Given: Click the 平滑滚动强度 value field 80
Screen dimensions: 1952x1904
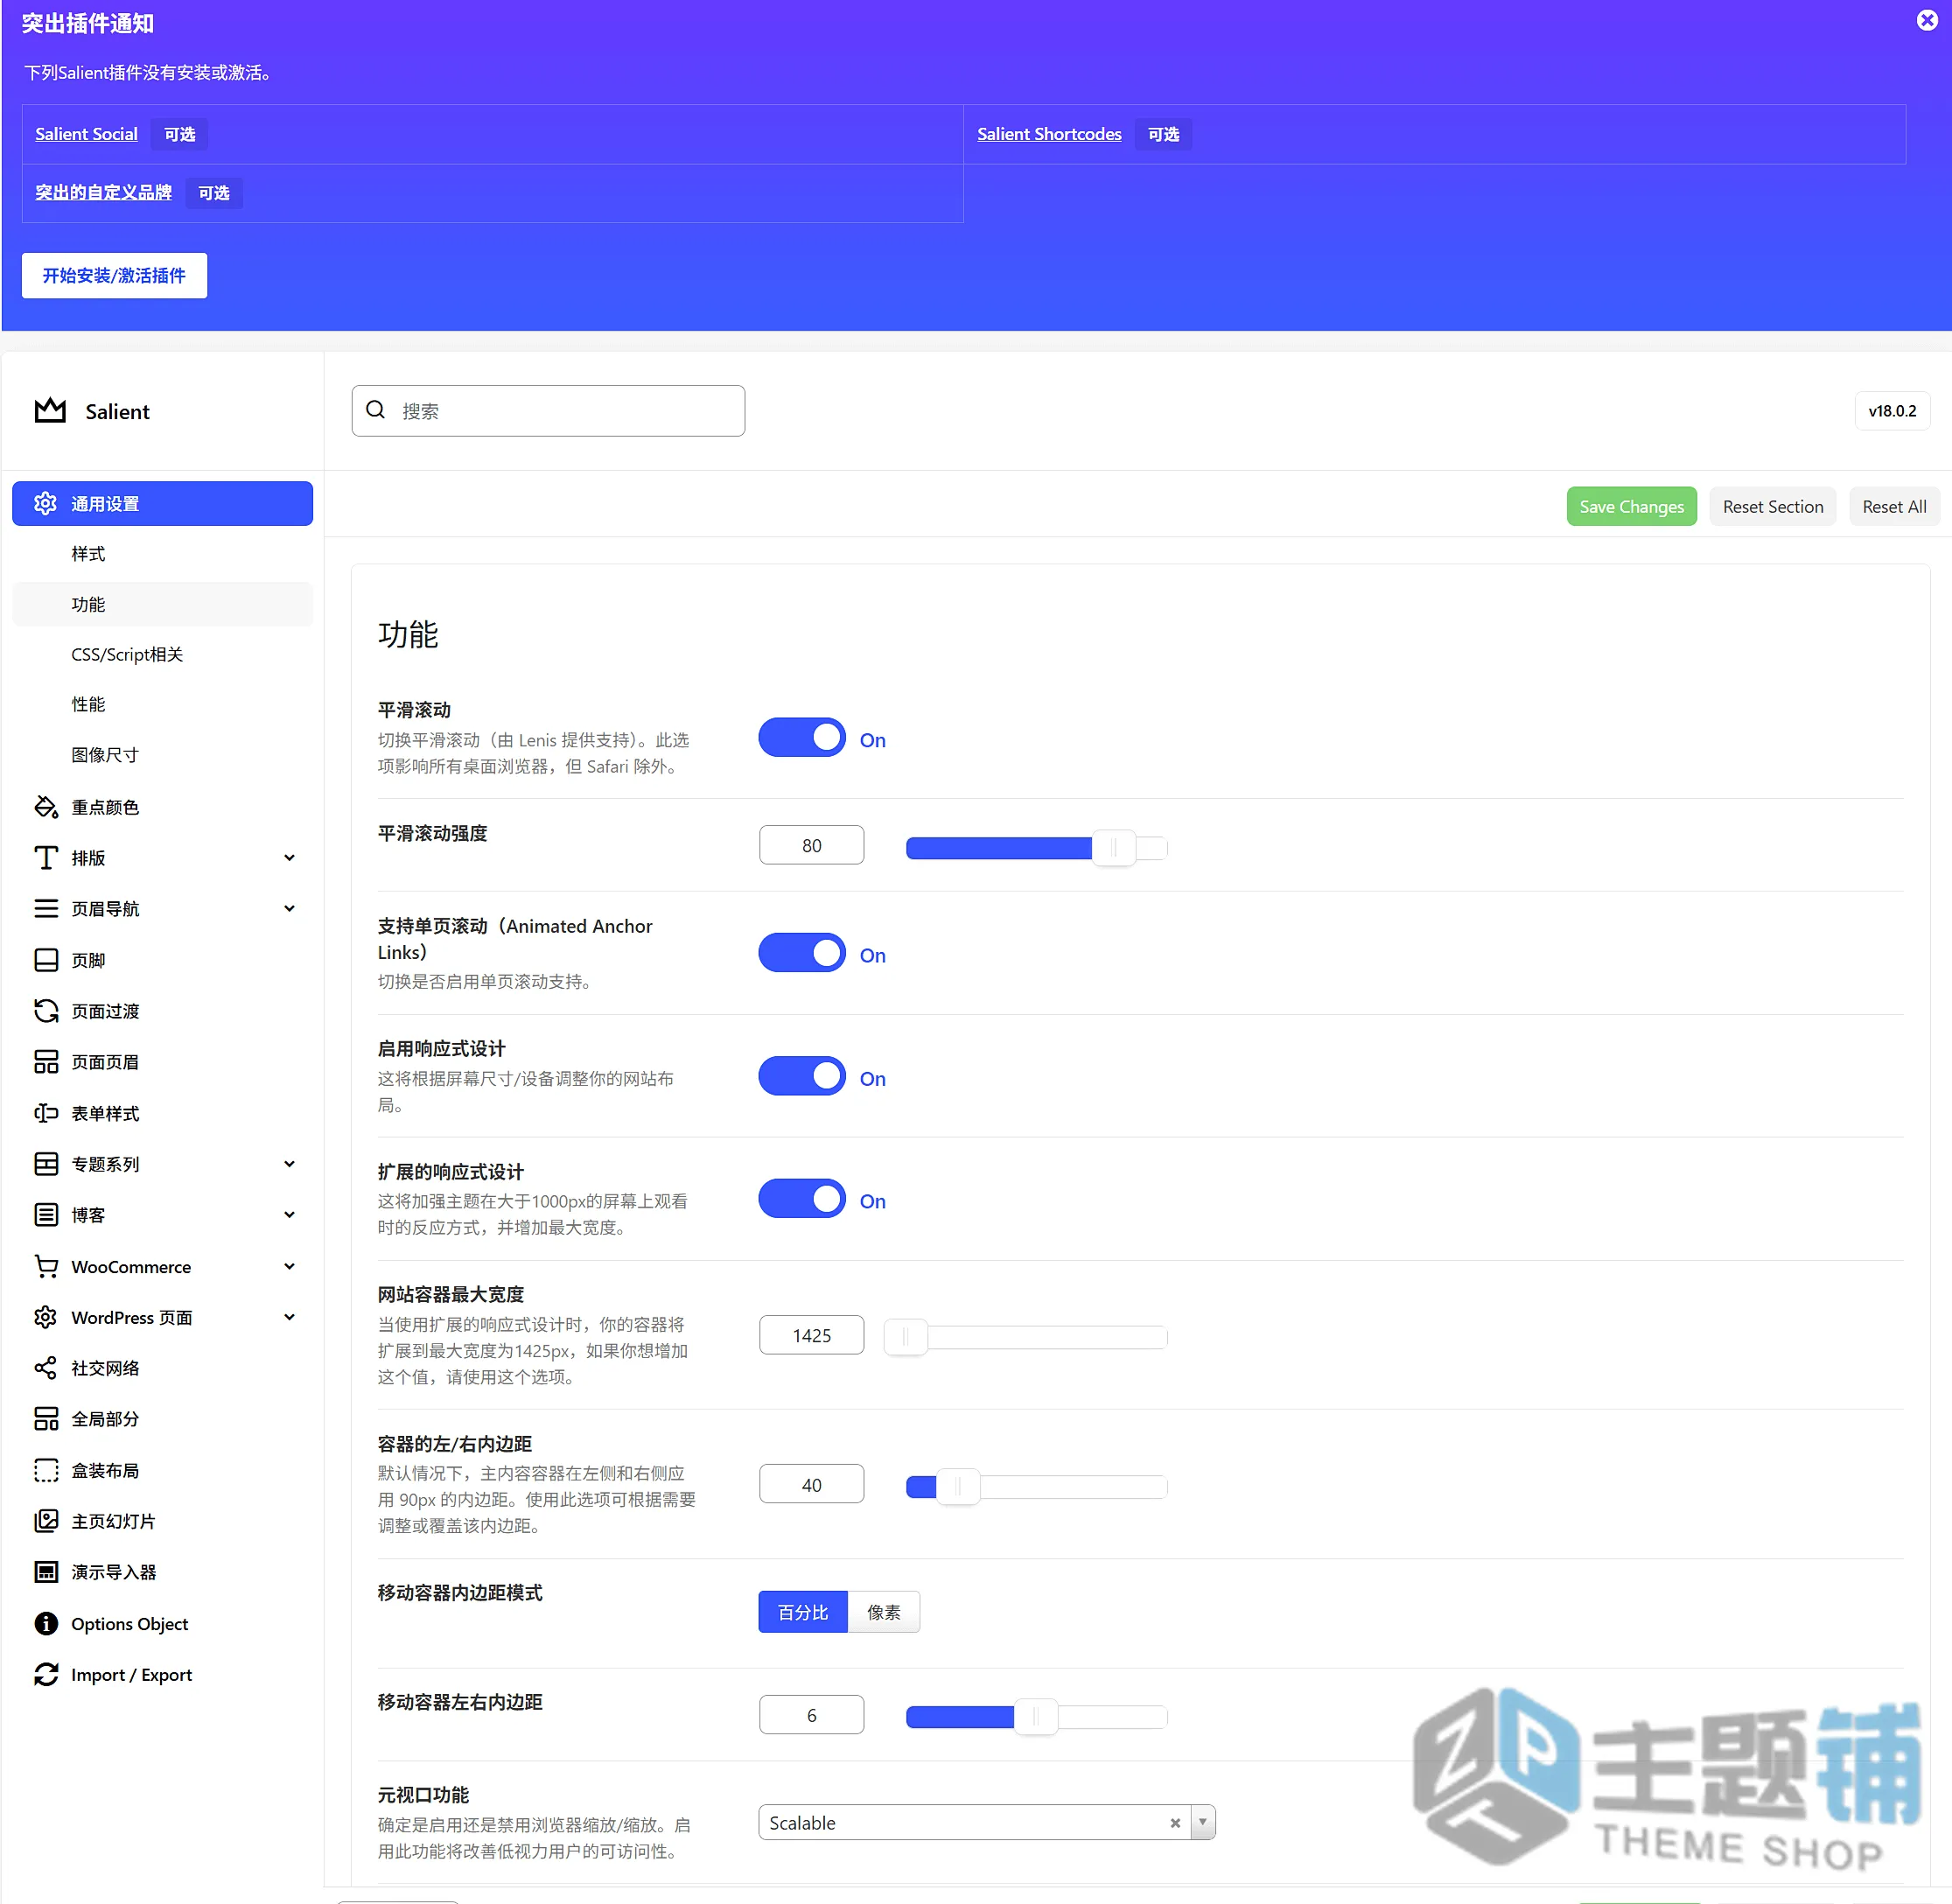Looking at the screenshot, I should 811,845.
